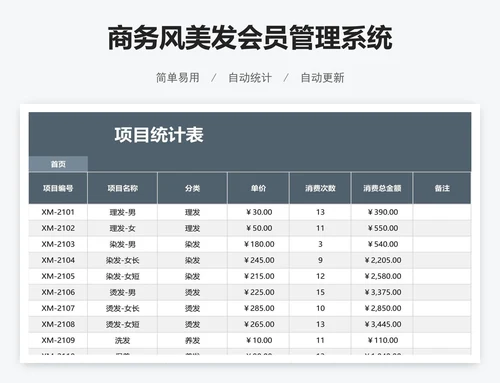Click total amount ¥3,445.00

pos(383,324)
